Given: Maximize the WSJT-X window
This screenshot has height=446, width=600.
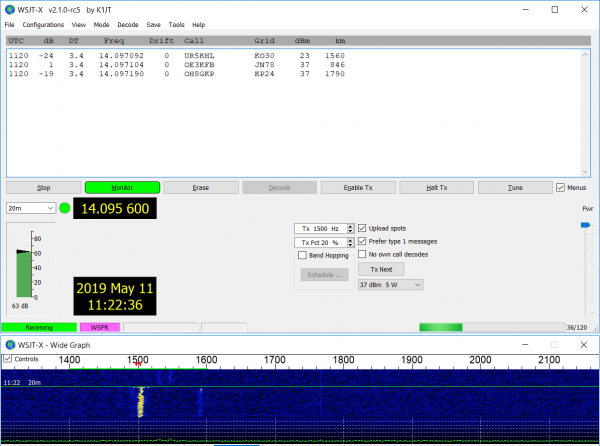Looking at the screenshot, I should (555, 9).
